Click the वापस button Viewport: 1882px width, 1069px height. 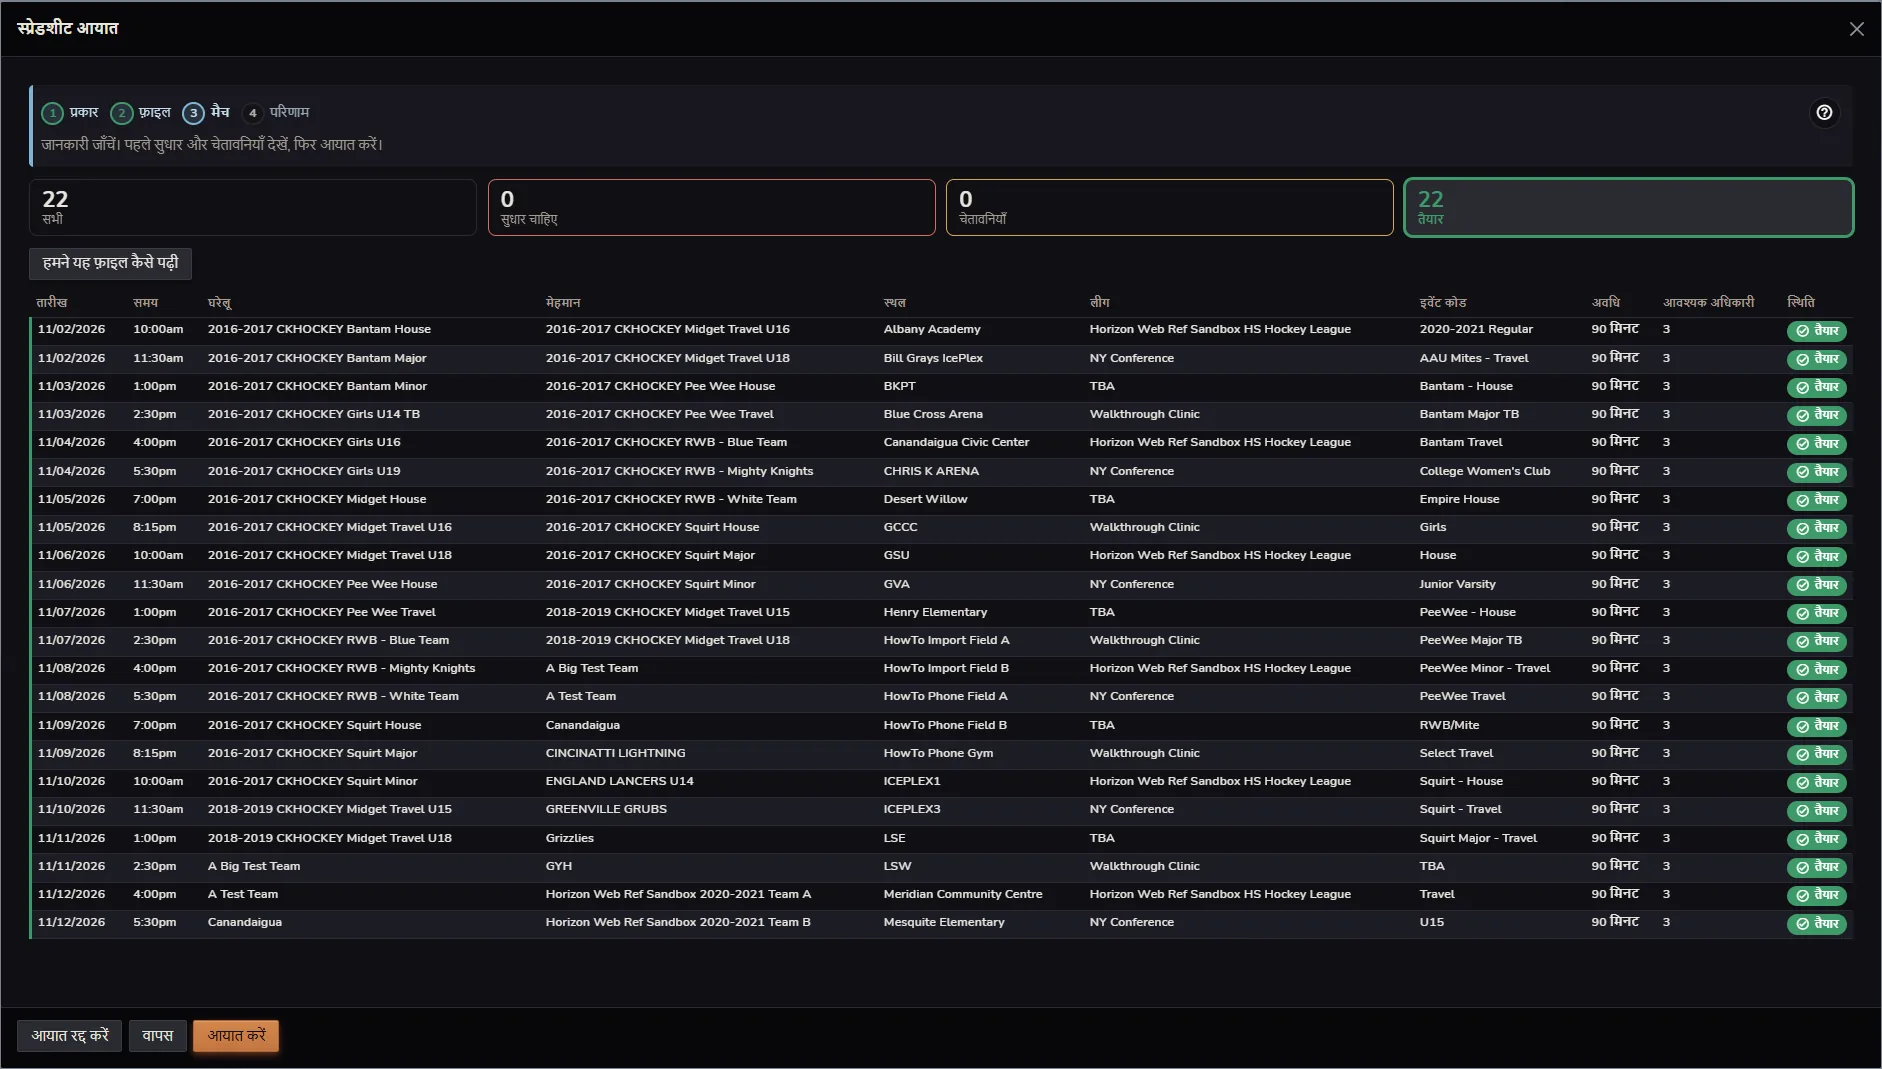[157, 1036]
